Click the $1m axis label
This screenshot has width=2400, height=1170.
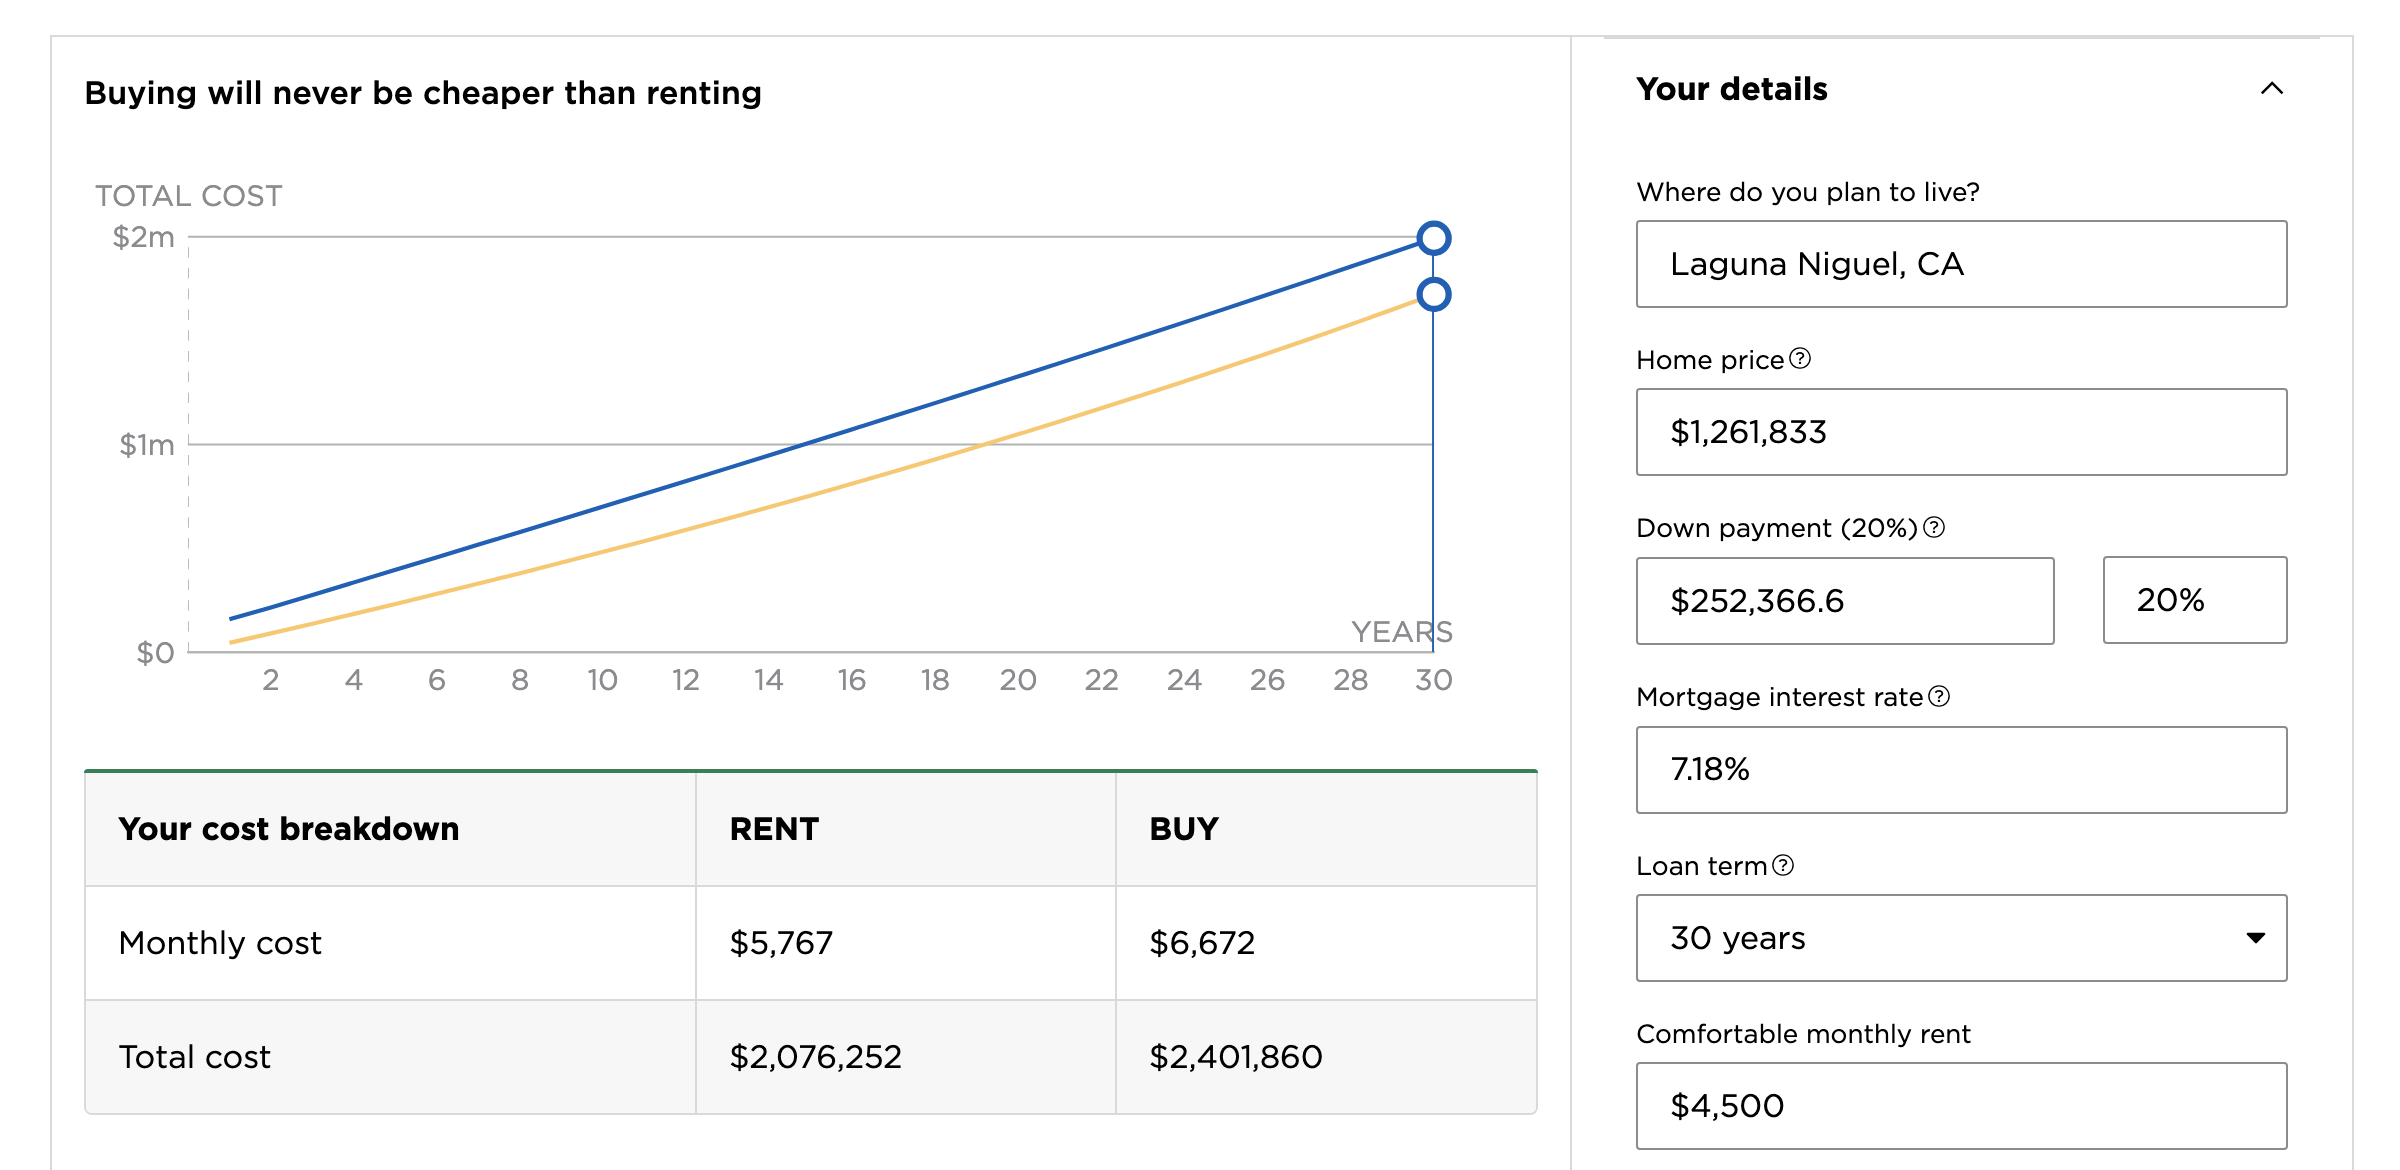coord(147,445)
